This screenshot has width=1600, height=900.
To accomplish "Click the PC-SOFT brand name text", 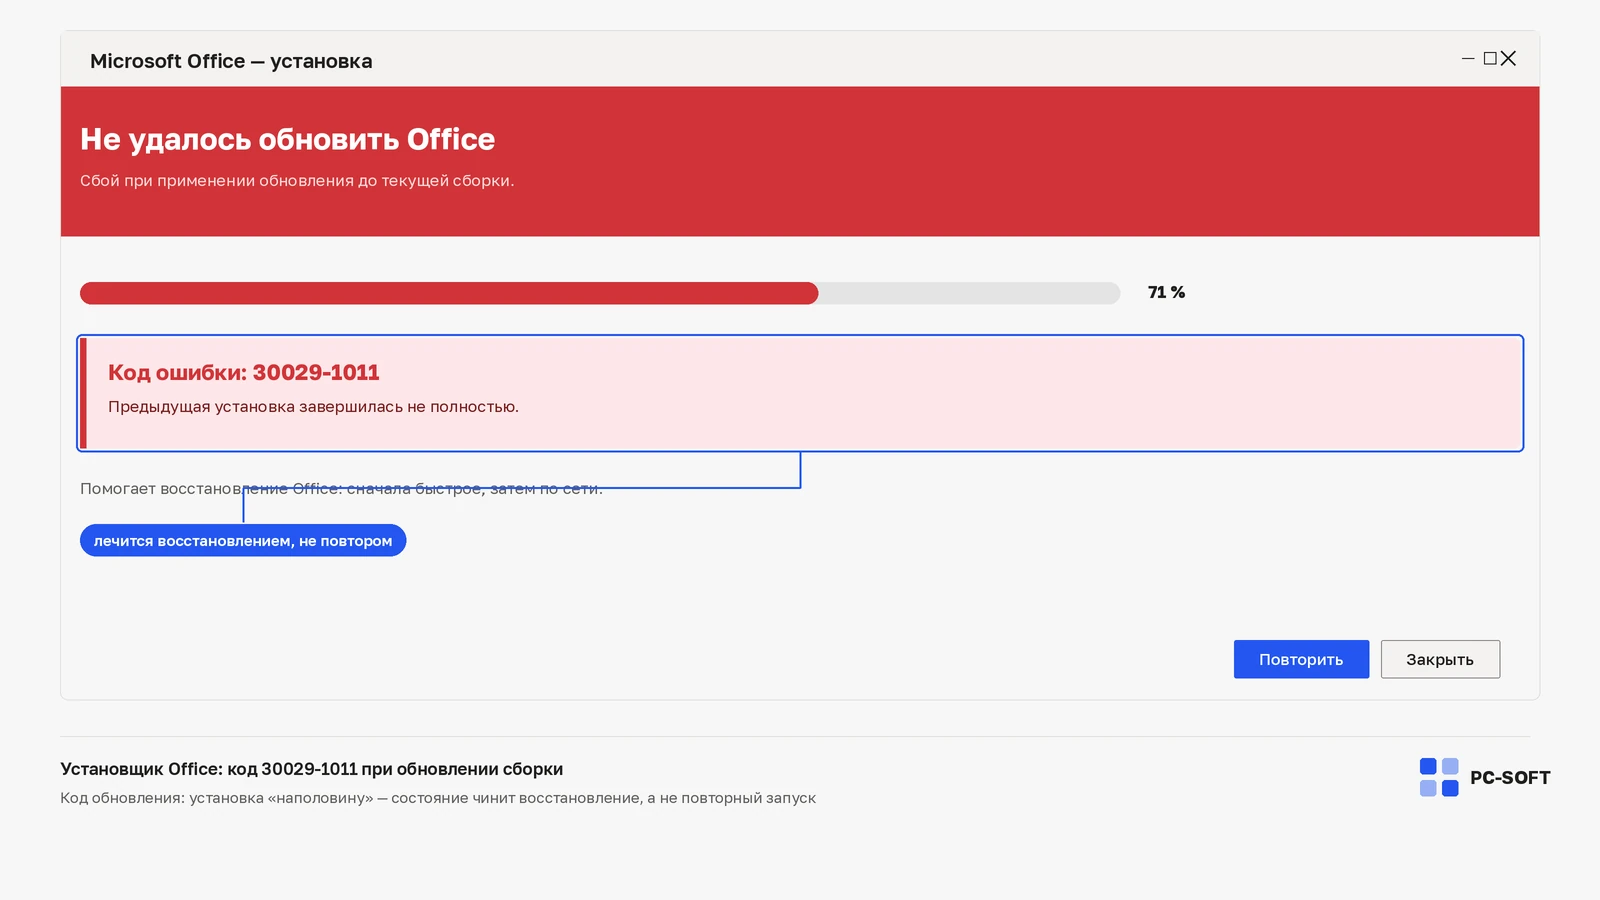I will click(1510, 778).
